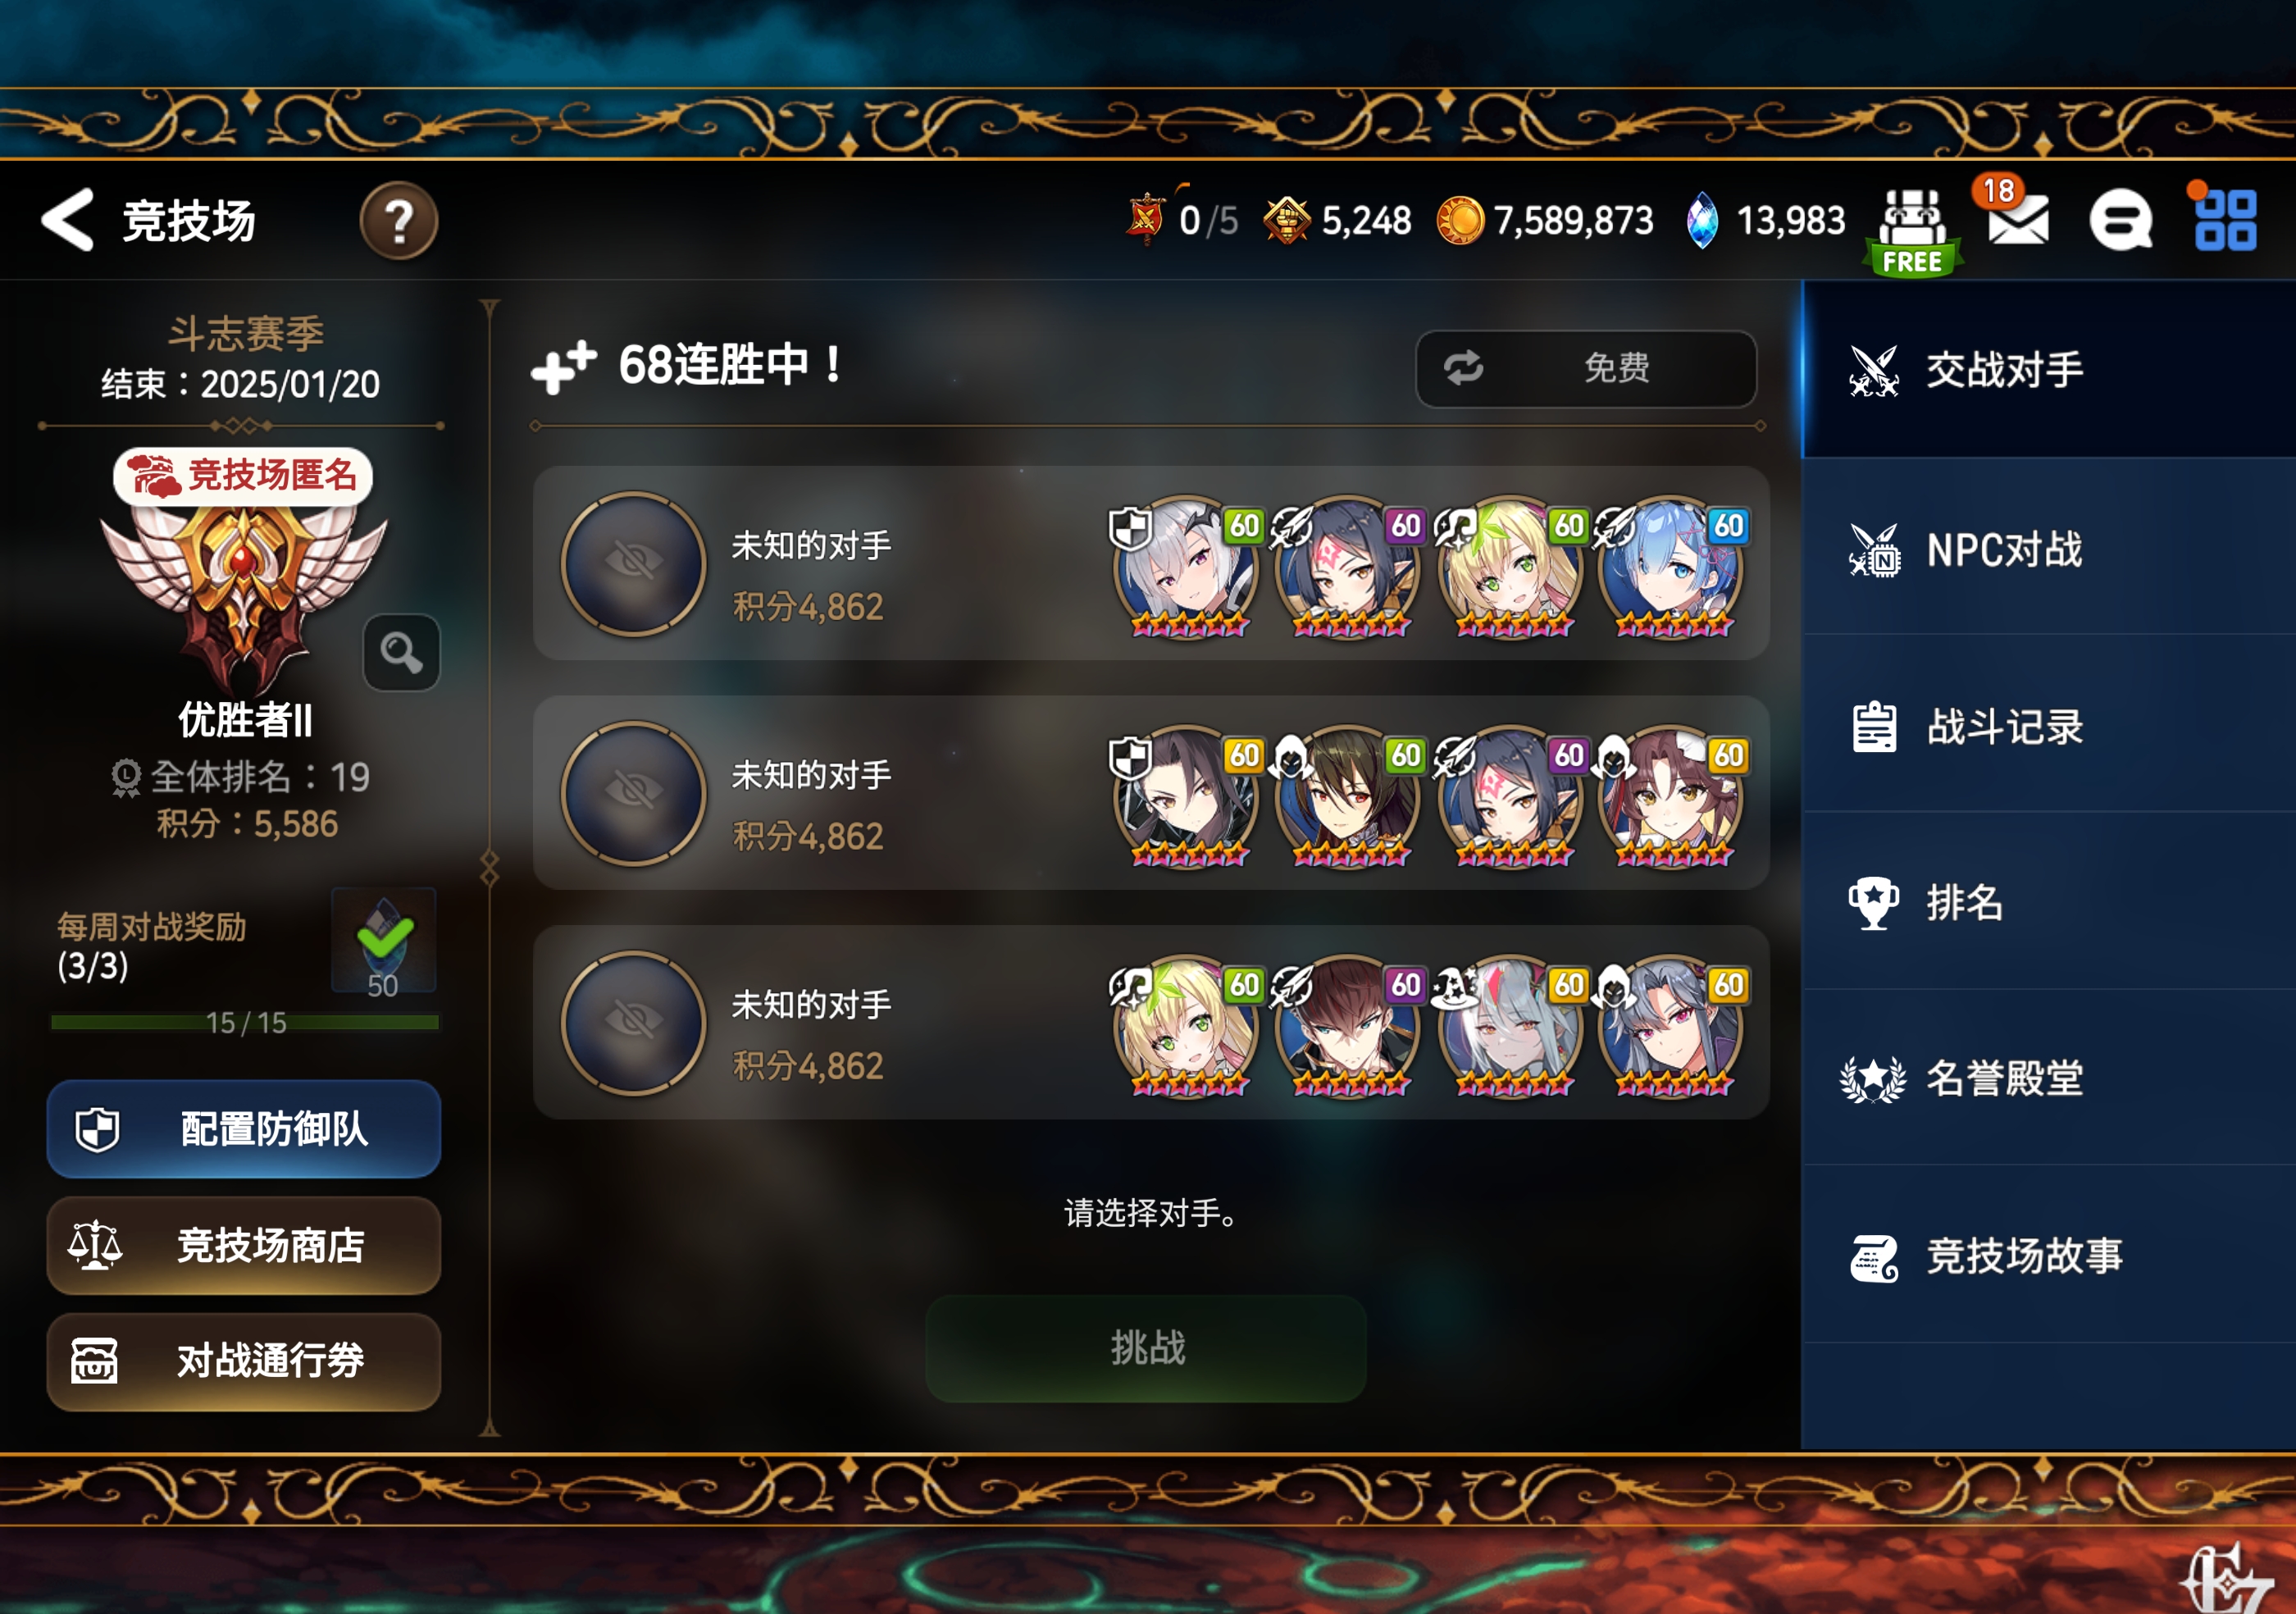Open the question mark help icon

click(x=398, y=221)
